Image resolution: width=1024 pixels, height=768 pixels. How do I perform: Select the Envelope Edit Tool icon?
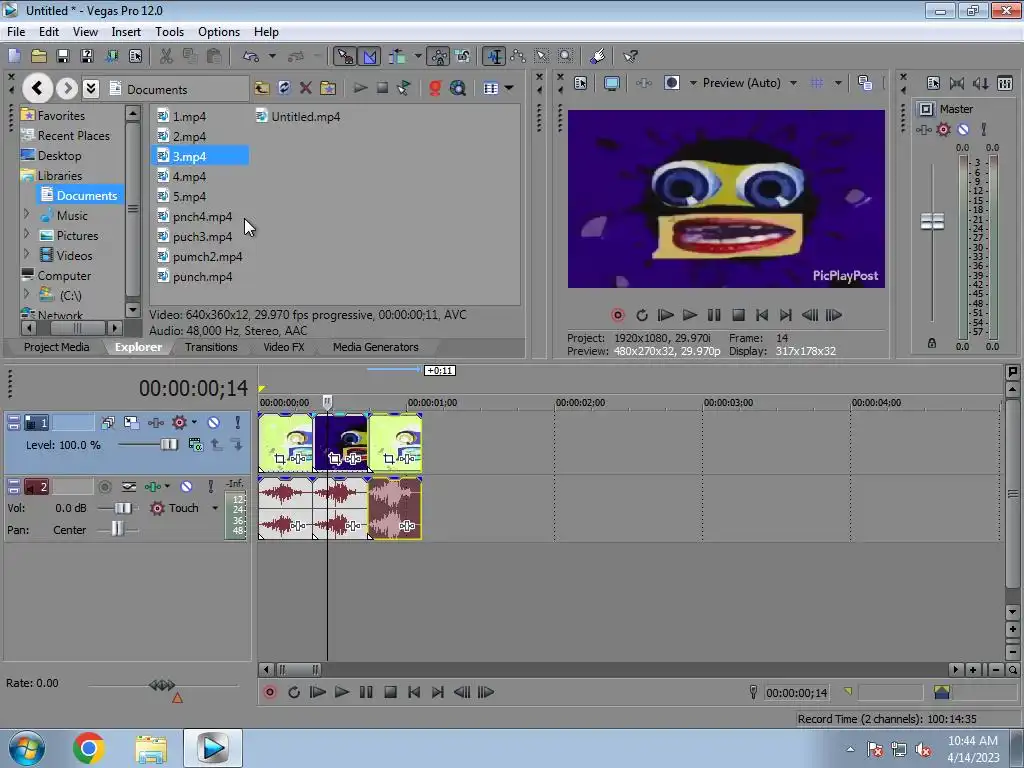518,56
